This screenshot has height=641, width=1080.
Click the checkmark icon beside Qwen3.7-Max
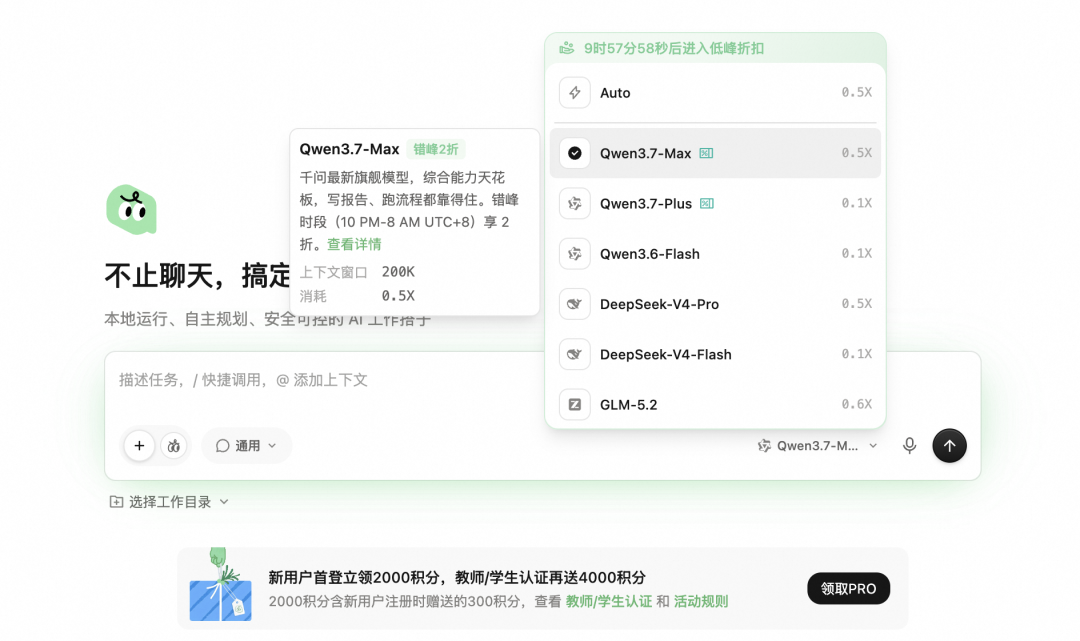point(574,153)
